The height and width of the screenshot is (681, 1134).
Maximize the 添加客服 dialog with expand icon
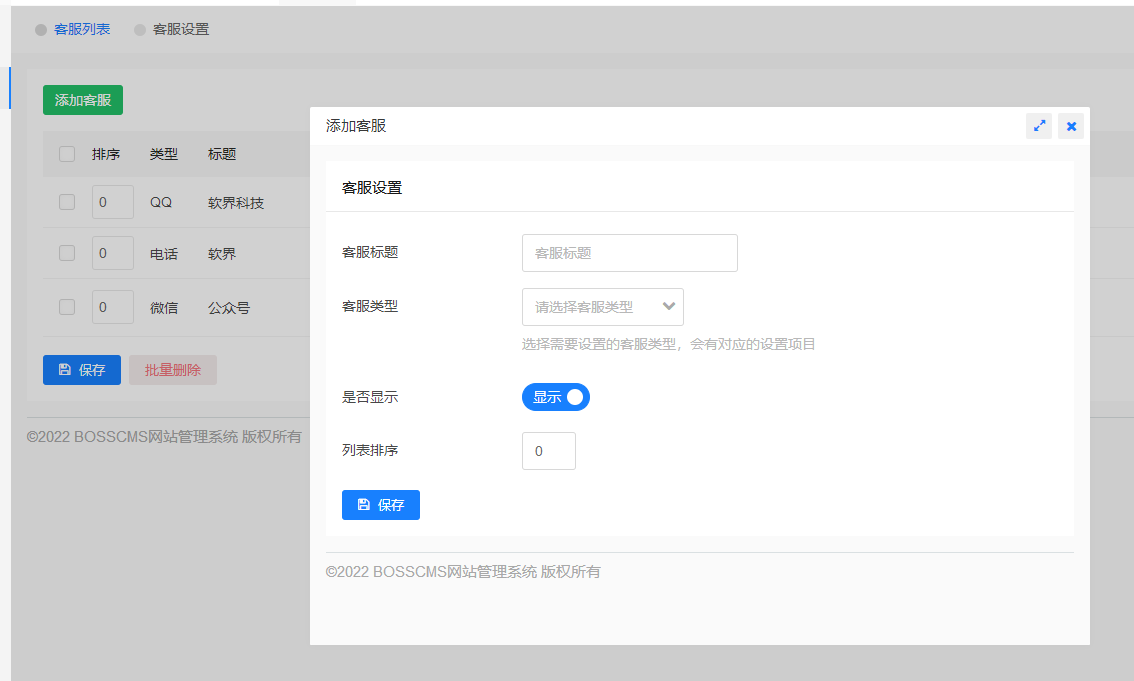1039,126
